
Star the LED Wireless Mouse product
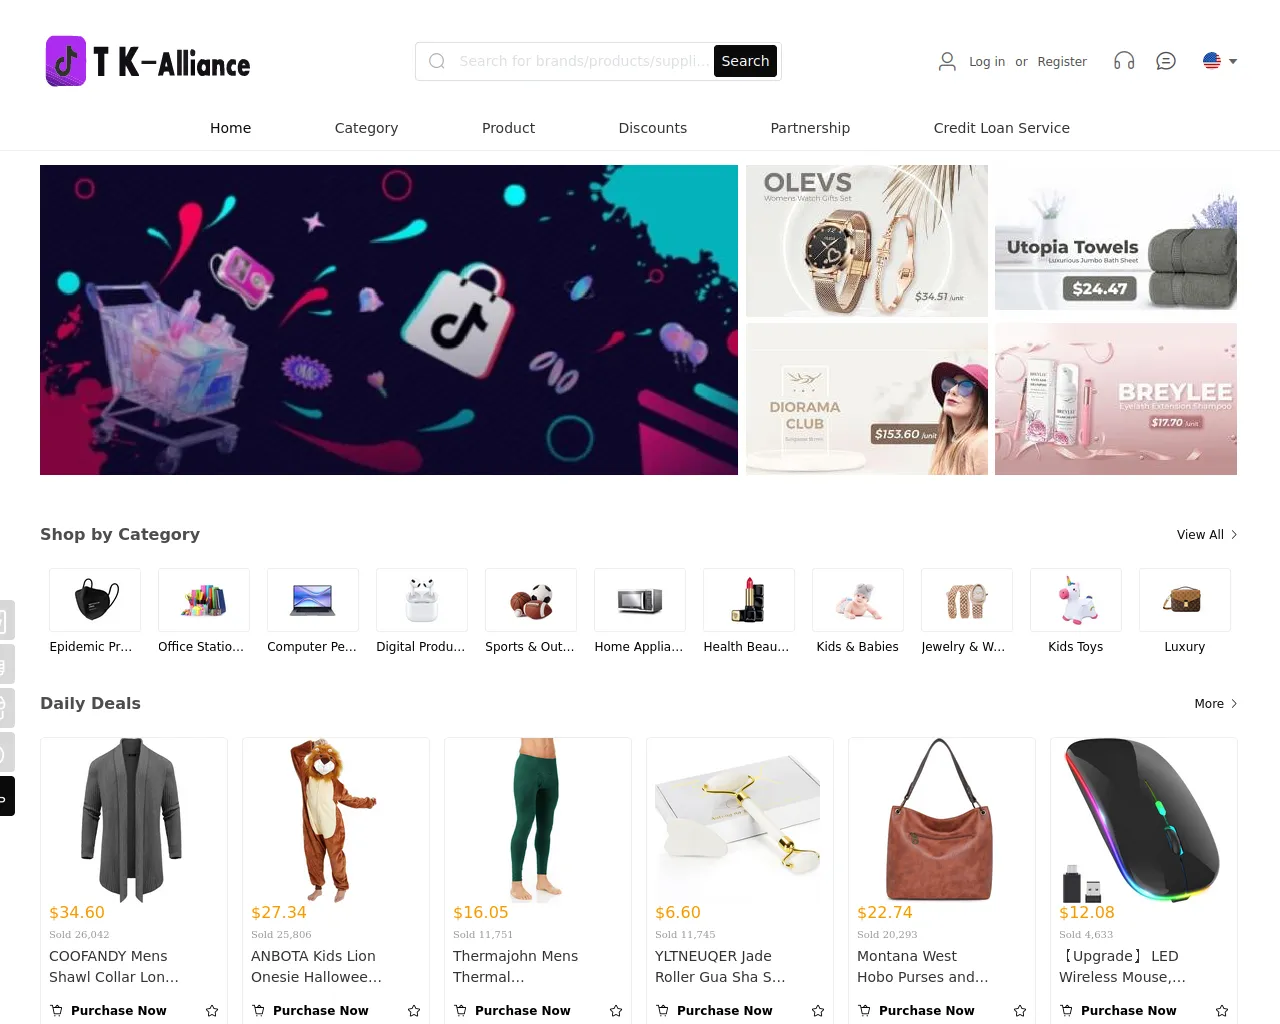tap(1222, 1011)
